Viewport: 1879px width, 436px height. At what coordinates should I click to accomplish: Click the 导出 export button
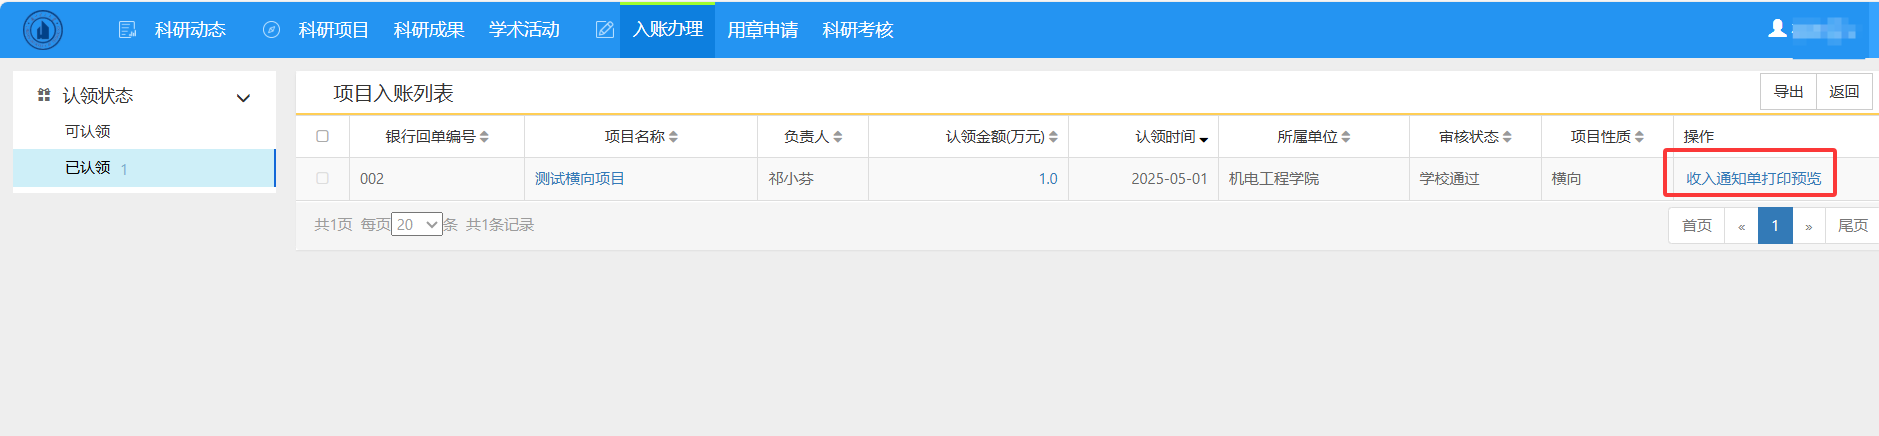(x=1788, y=91)
